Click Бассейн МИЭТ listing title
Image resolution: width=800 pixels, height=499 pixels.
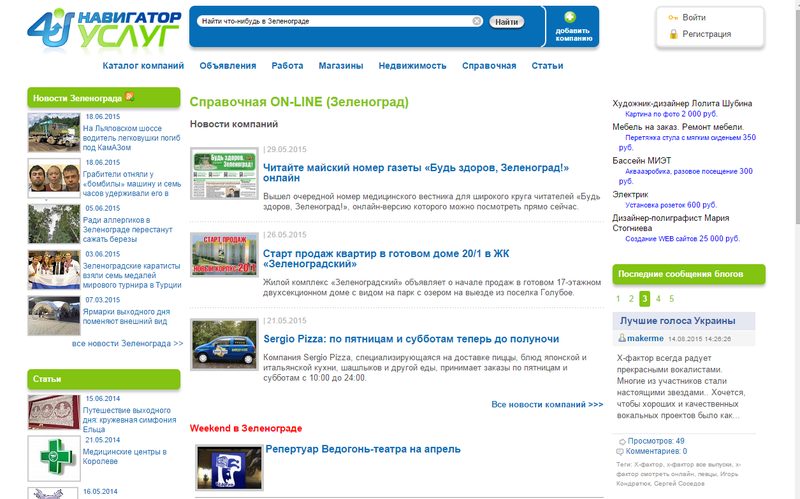click(642, 160)
